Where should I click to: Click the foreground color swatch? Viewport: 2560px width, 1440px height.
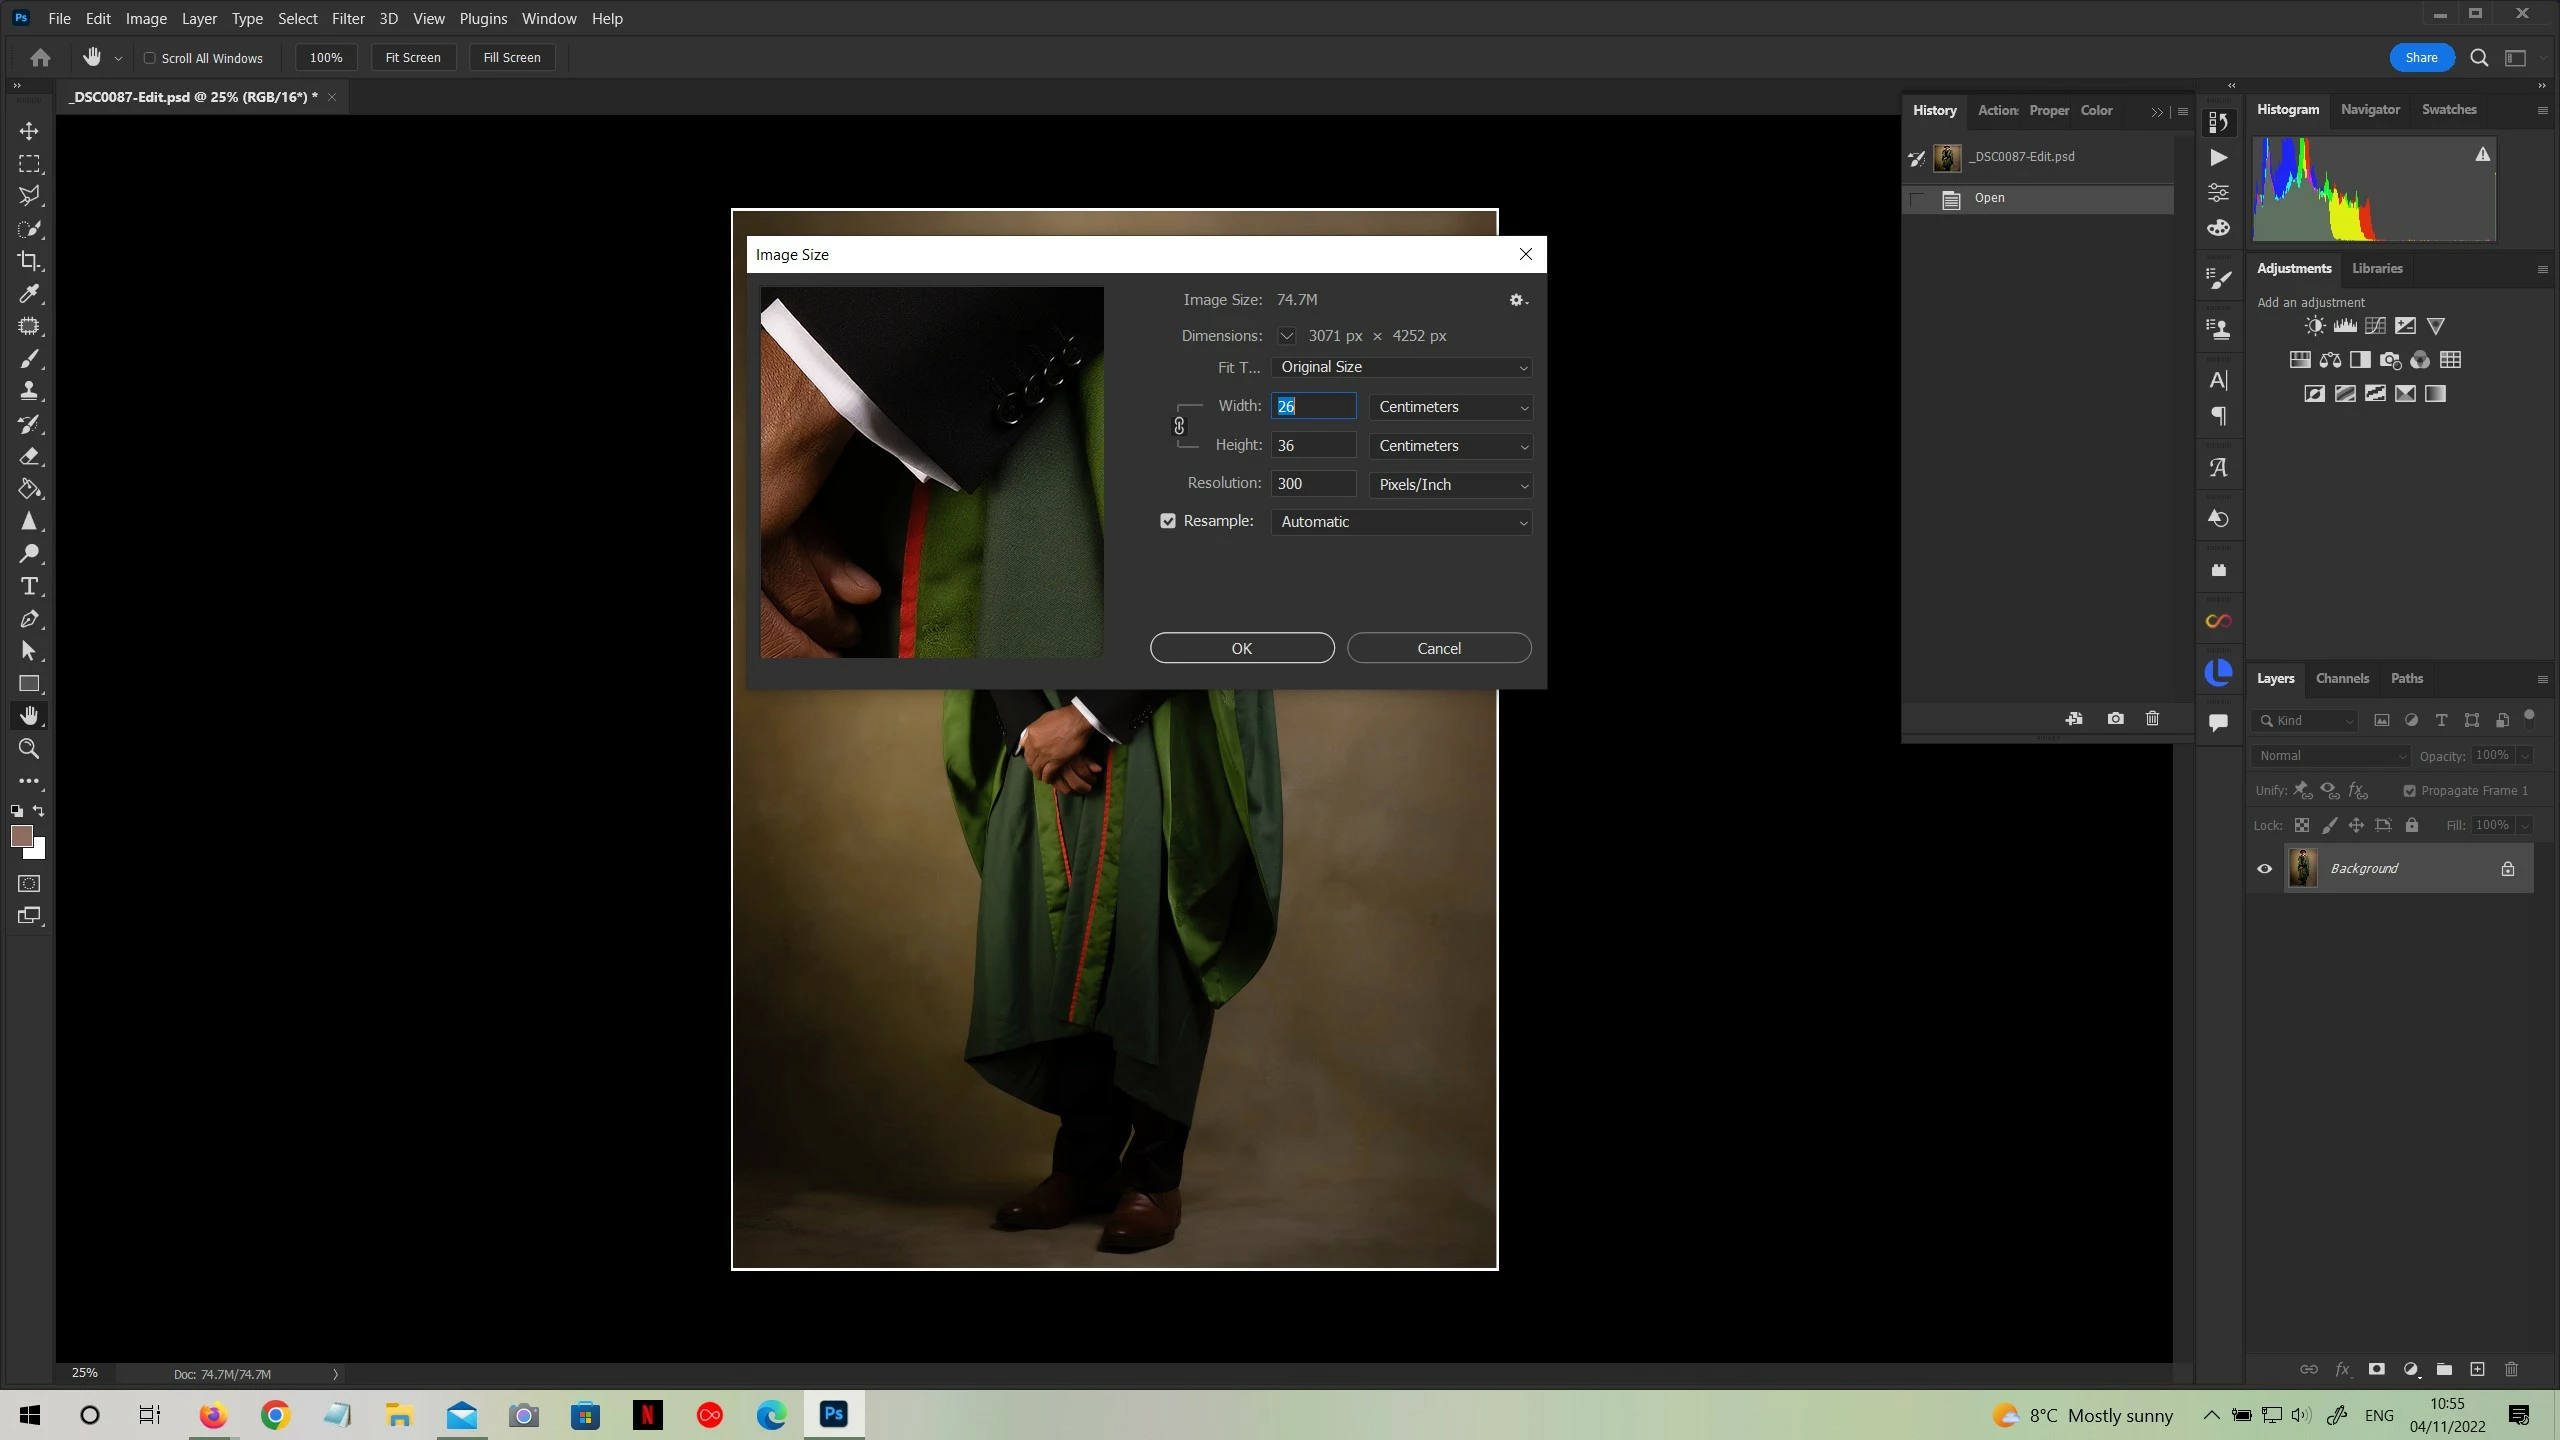[x=21, y=836]
